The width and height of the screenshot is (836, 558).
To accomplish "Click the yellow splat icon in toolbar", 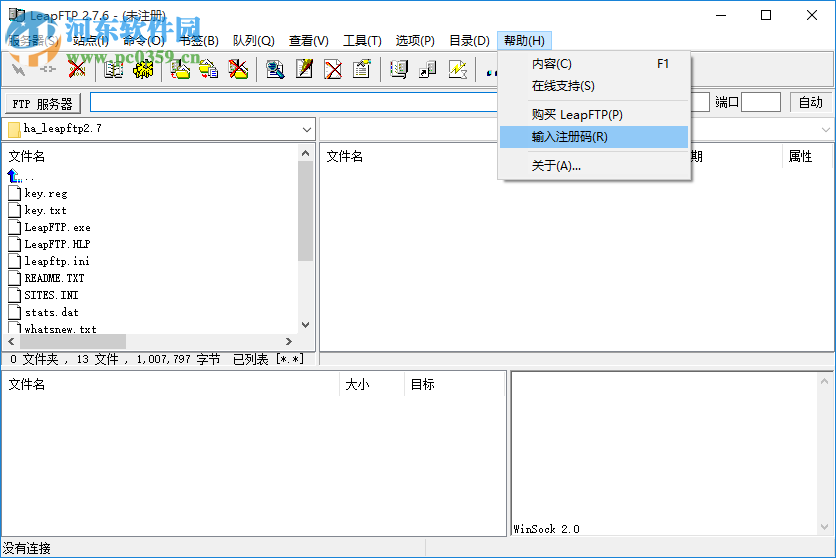I will click(x=143, y=69).
